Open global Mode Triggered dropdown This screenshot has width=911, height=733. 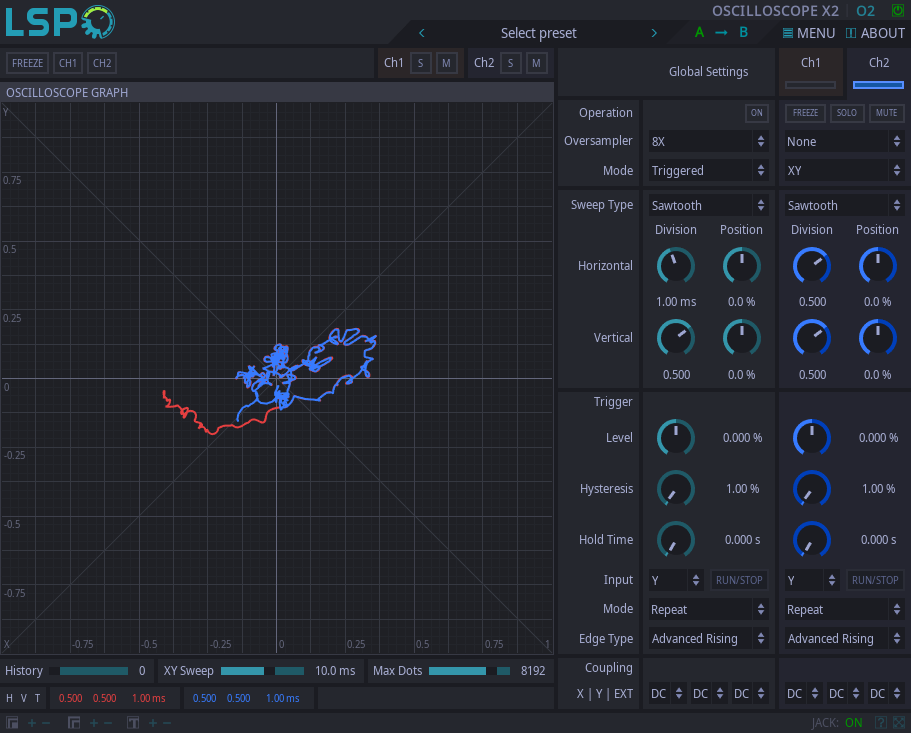708,170
